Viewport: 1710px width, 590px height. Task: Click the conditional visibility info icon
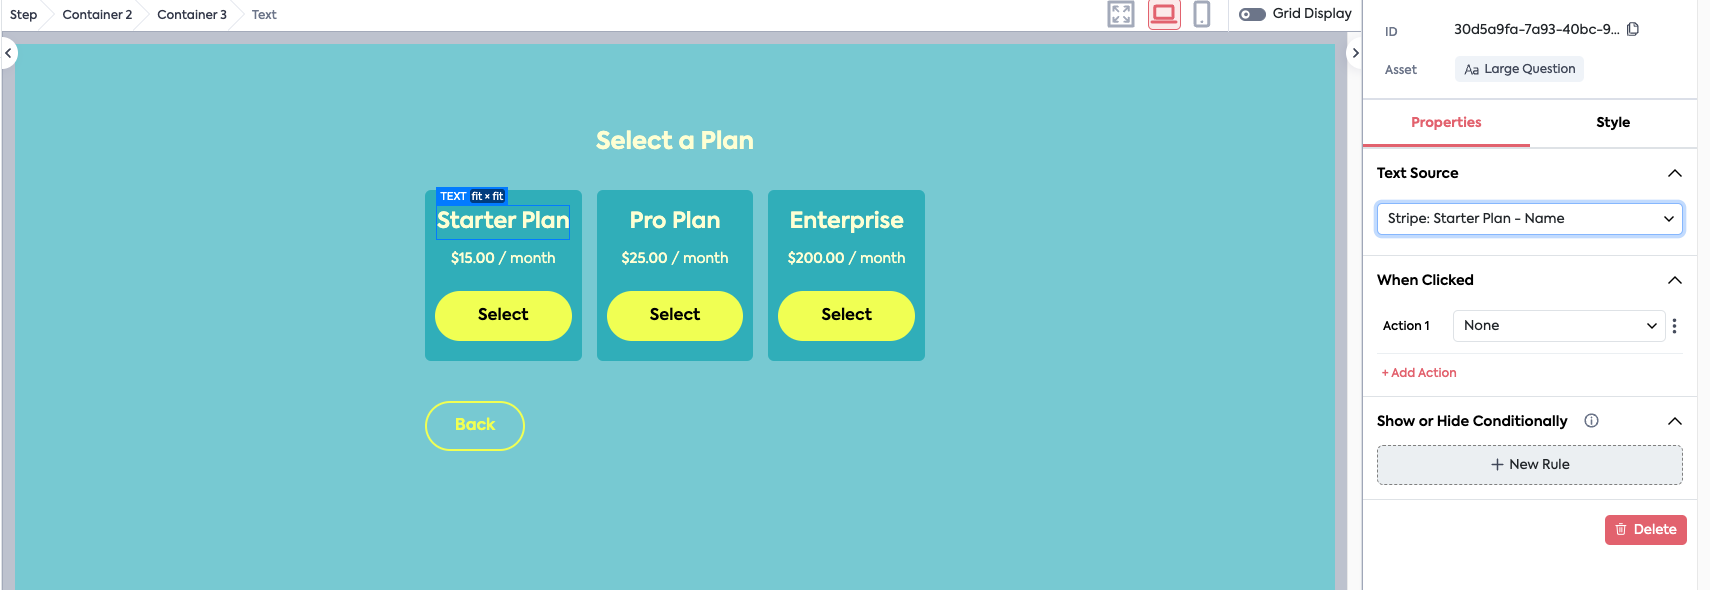pos(1591,421)
